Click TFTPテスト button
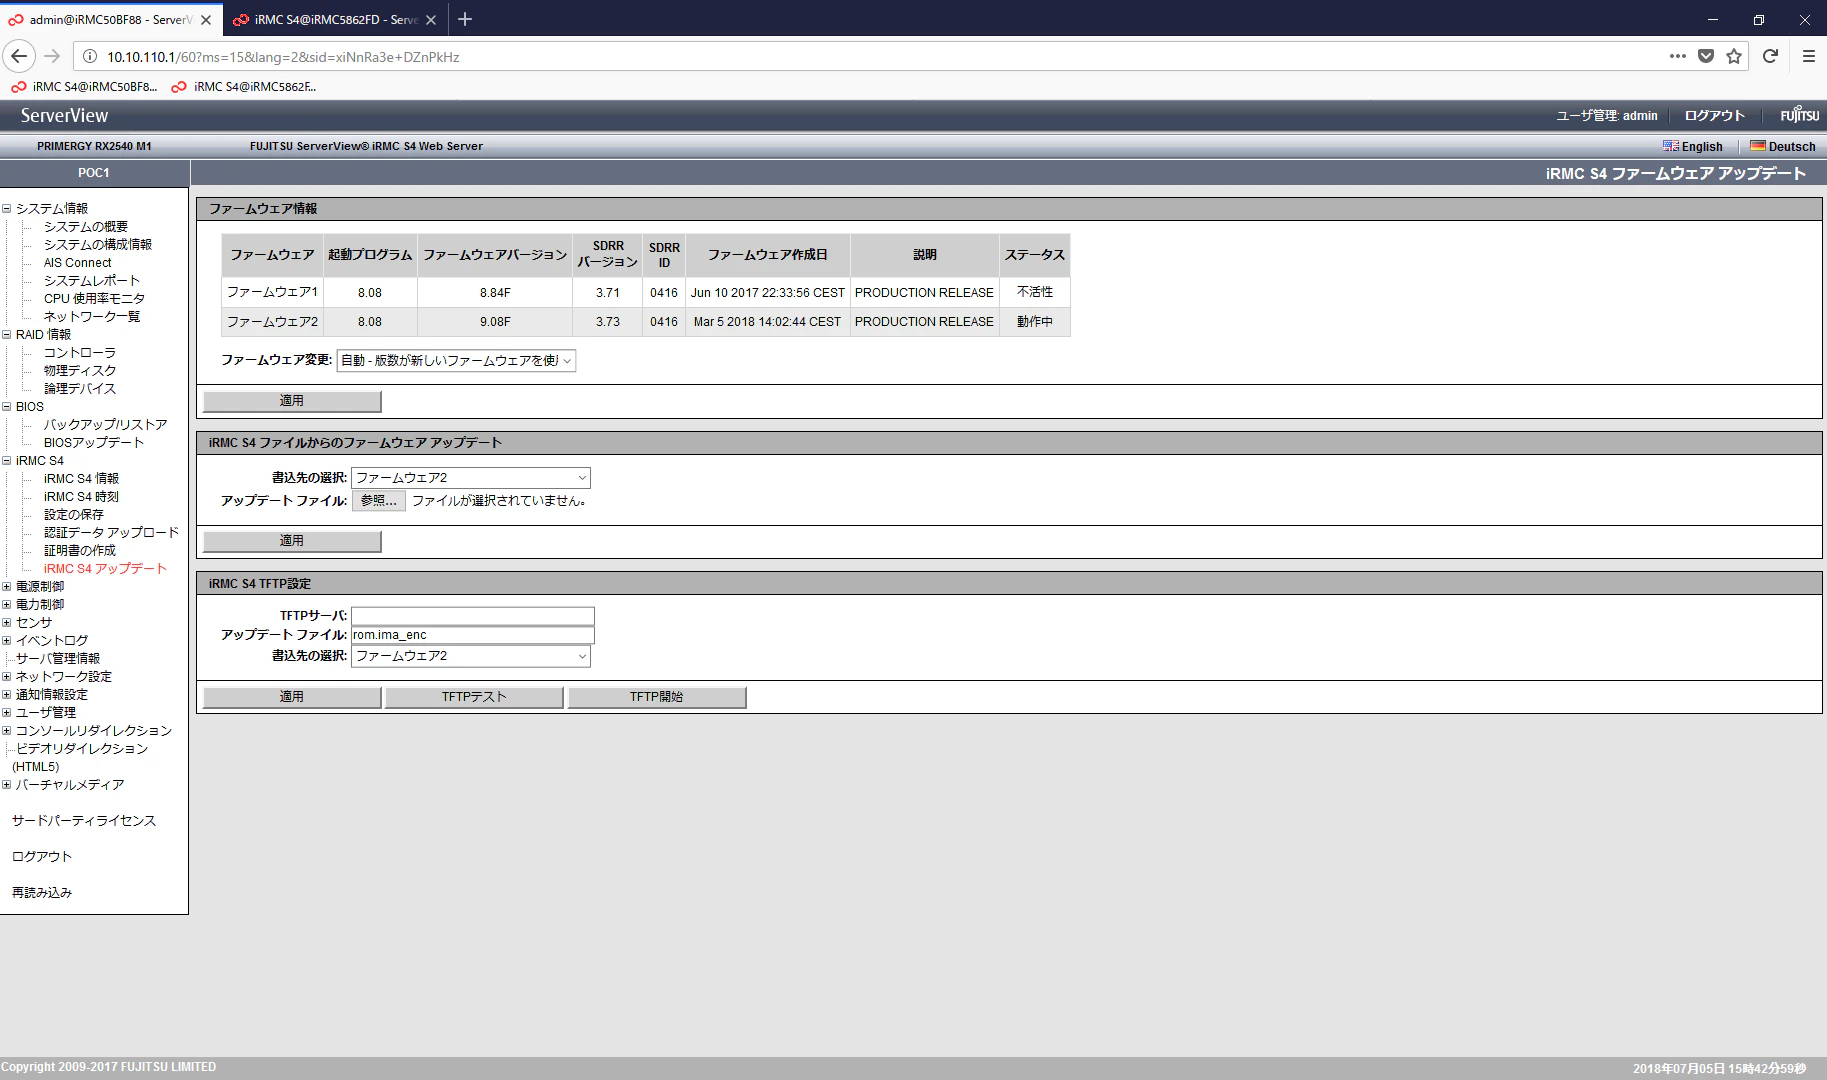 coord(474,697)
